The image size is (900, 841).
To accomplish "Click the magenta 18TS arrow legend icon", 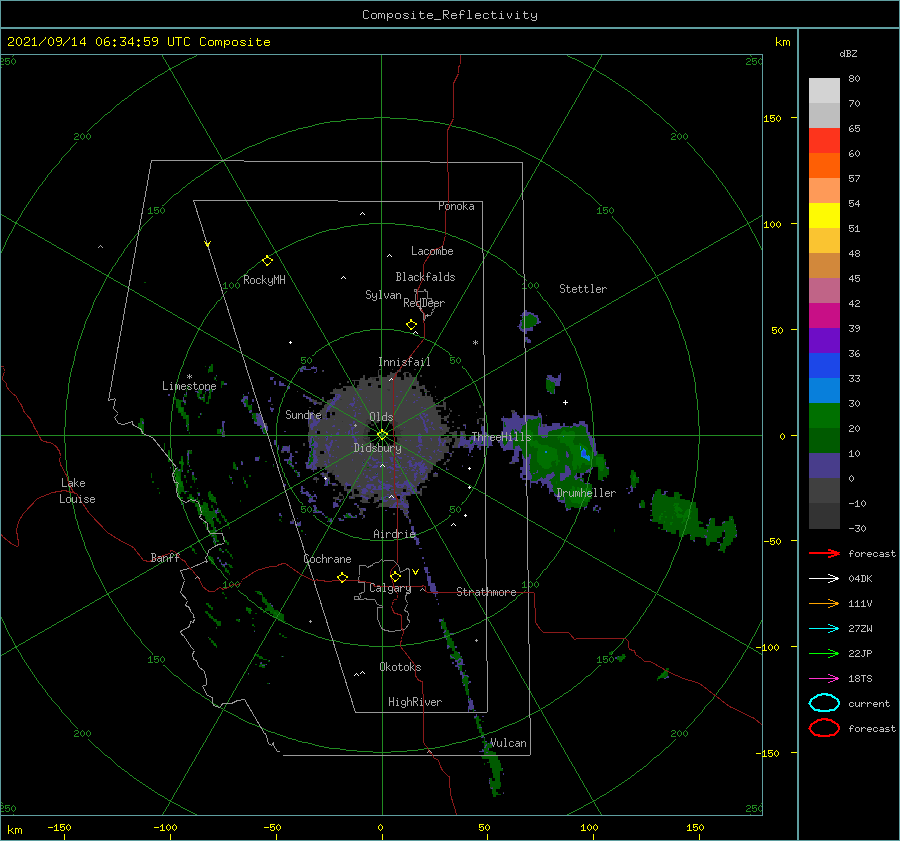I will (x=824, y=679).
